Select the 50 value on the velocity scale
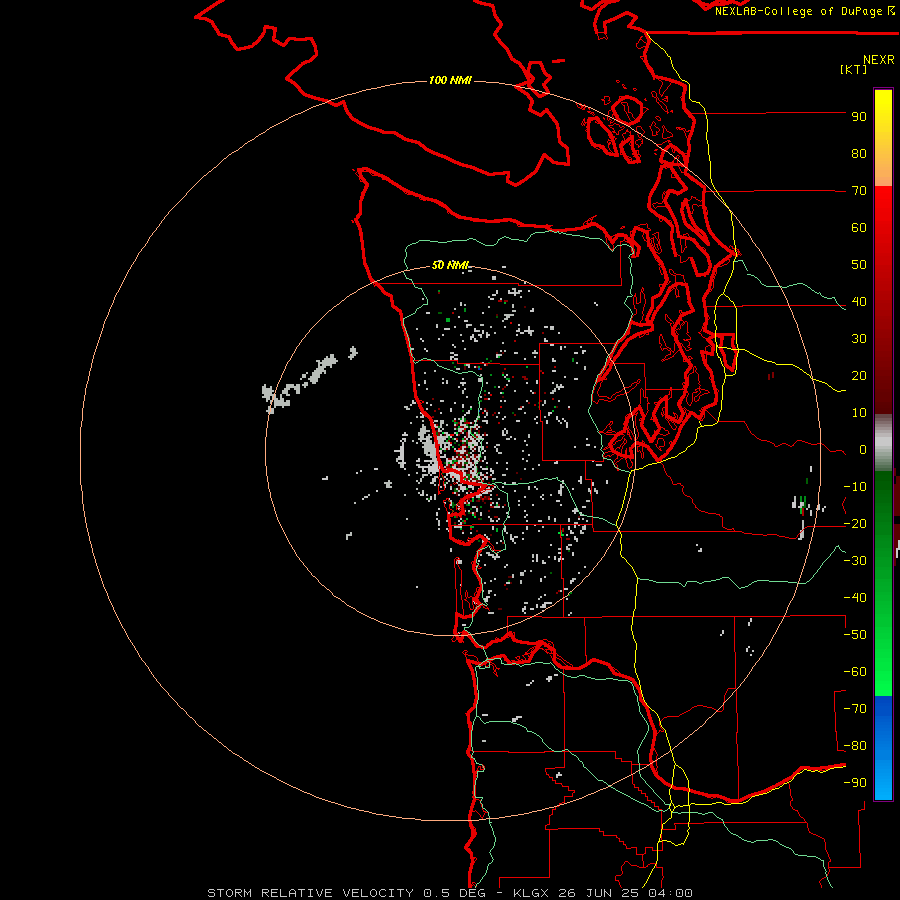Image resolution: width=900 pixels, height=900 pixels. [859, 265]
